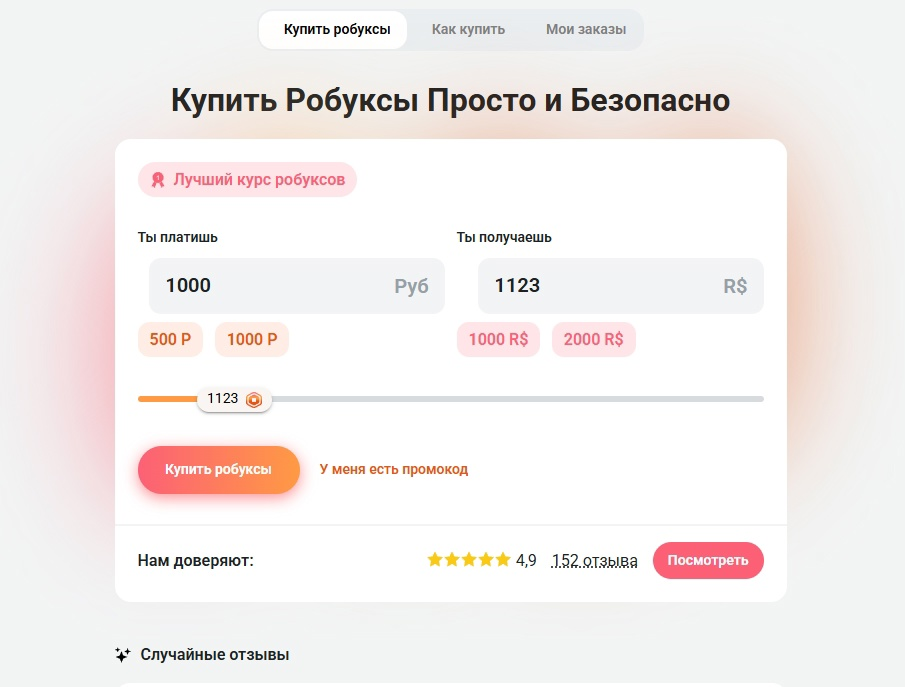Image resolution: width=905 pixels, height=687 pixels.
Task: Open the Мои заказы tab
Action: coord(586,30)
